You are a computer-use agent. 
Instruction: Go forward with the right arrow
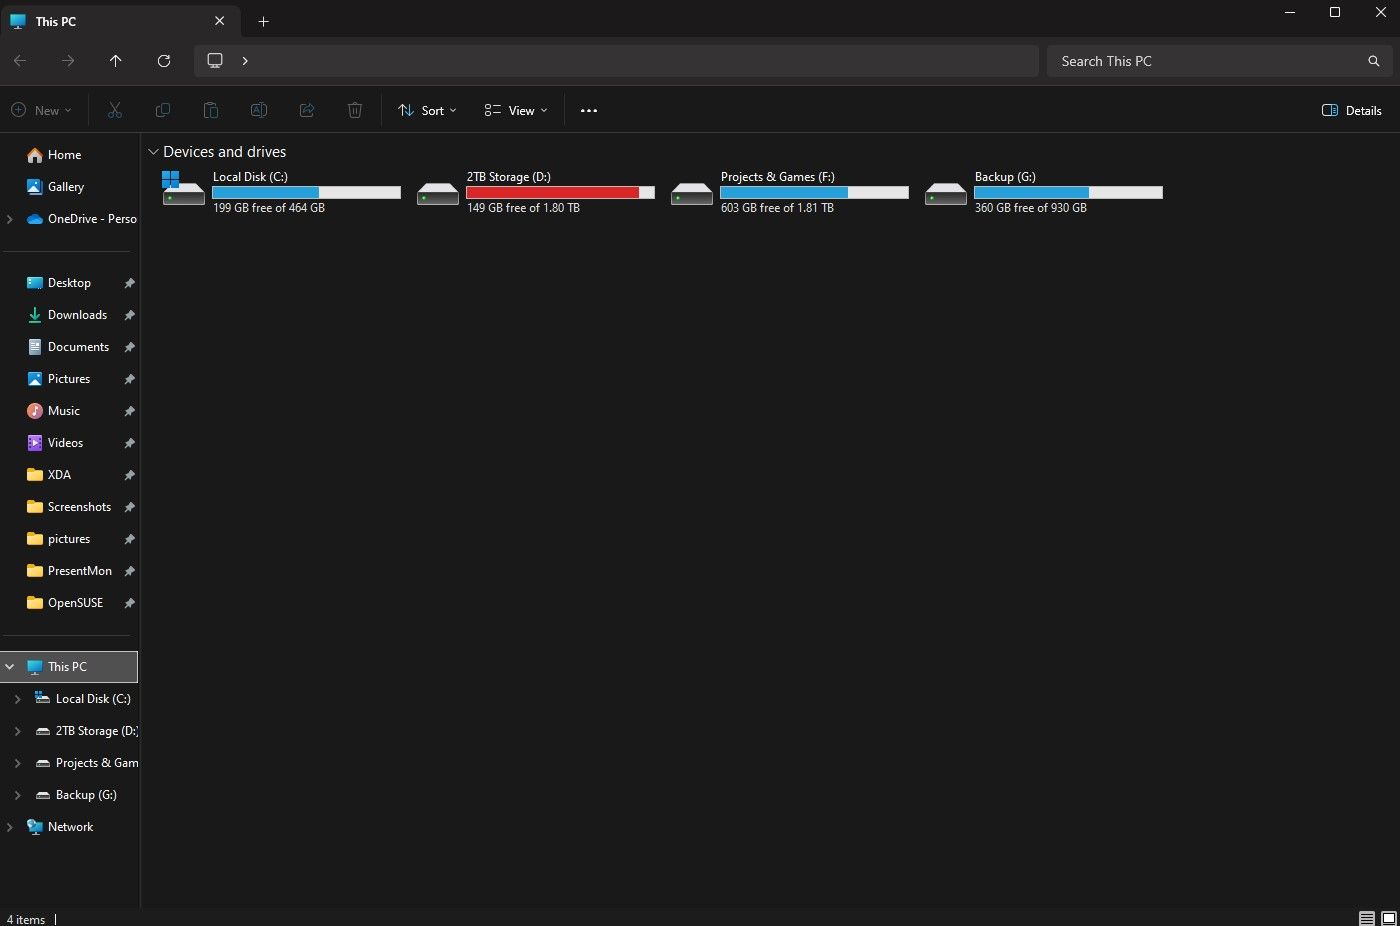pyautogui.click(x=68, y=61)
